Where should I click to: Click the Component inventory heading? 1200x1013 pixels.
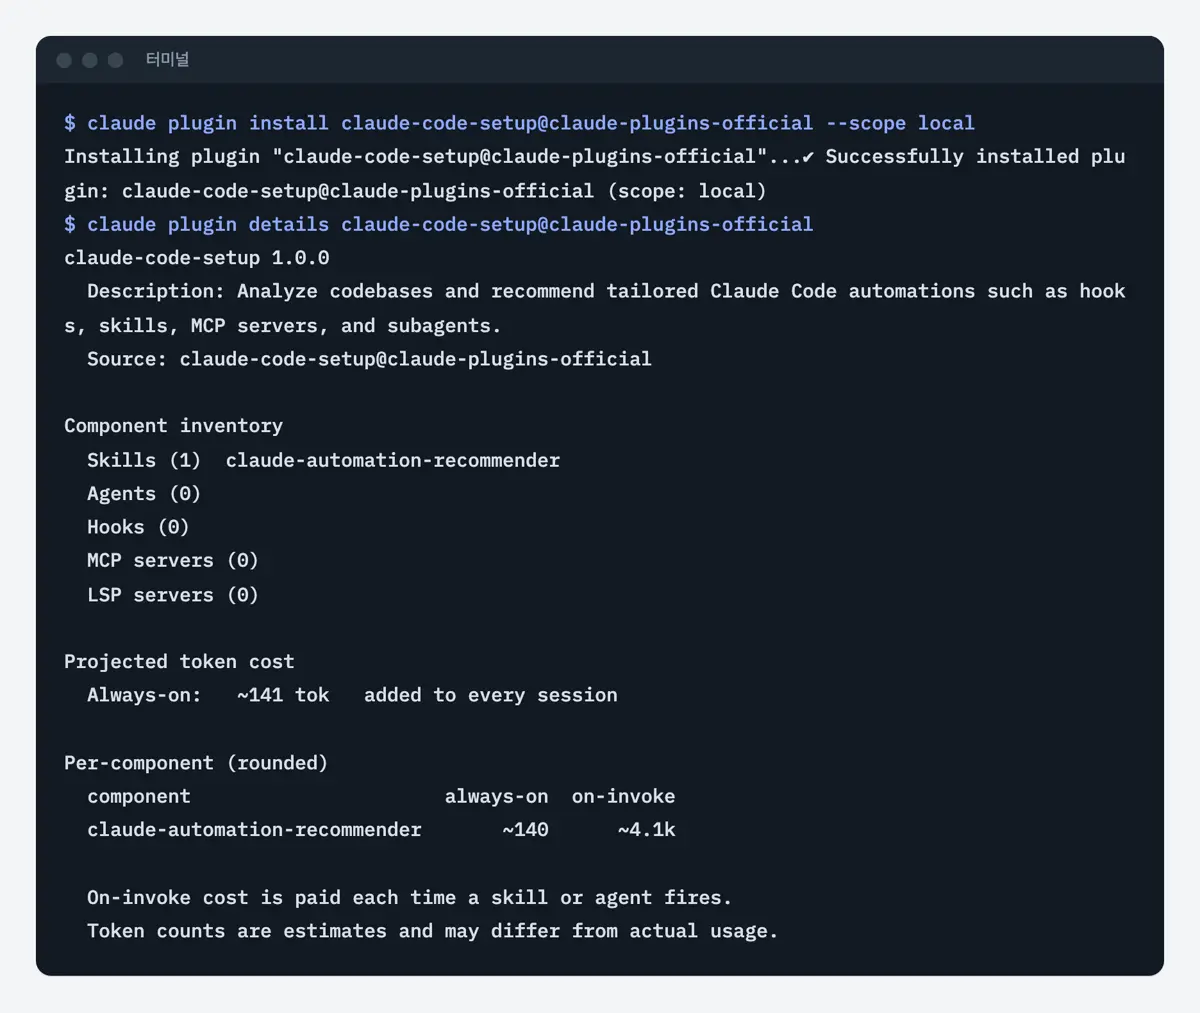174,426
